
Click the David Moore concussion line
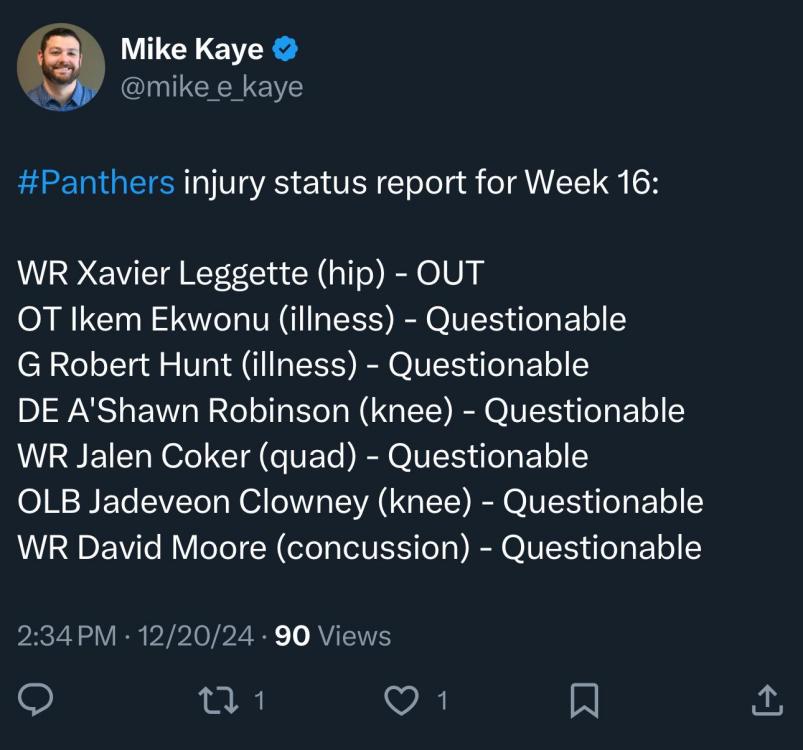tap(359, 548)
